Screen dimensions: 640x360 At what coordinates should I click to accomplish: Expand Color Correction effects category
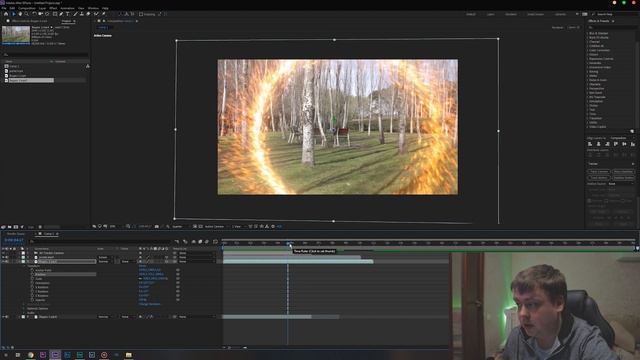click(588, 50)
